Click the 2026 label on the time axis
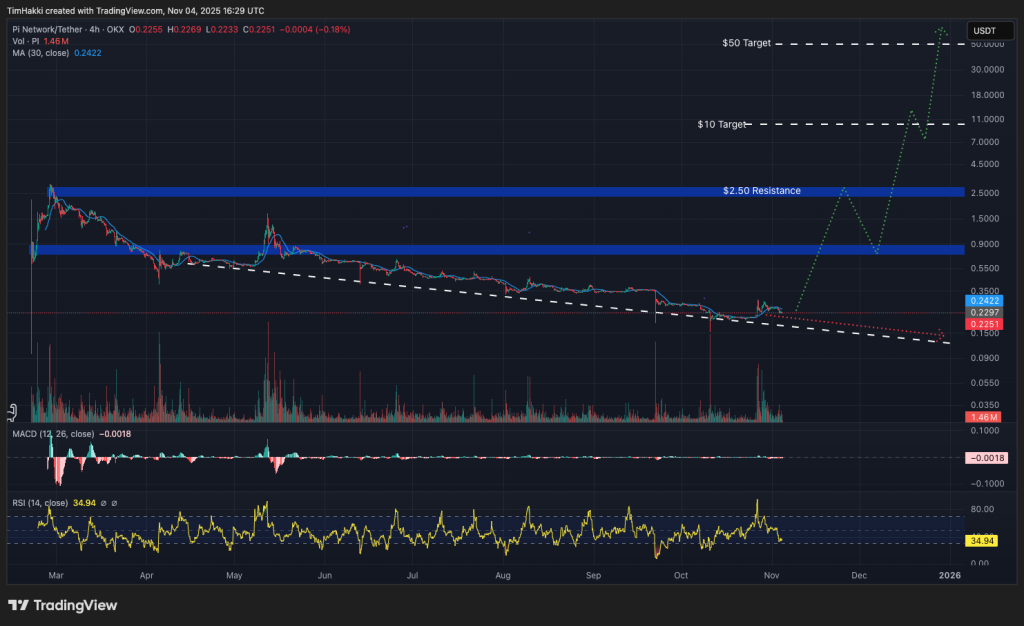 click(949, 575)
